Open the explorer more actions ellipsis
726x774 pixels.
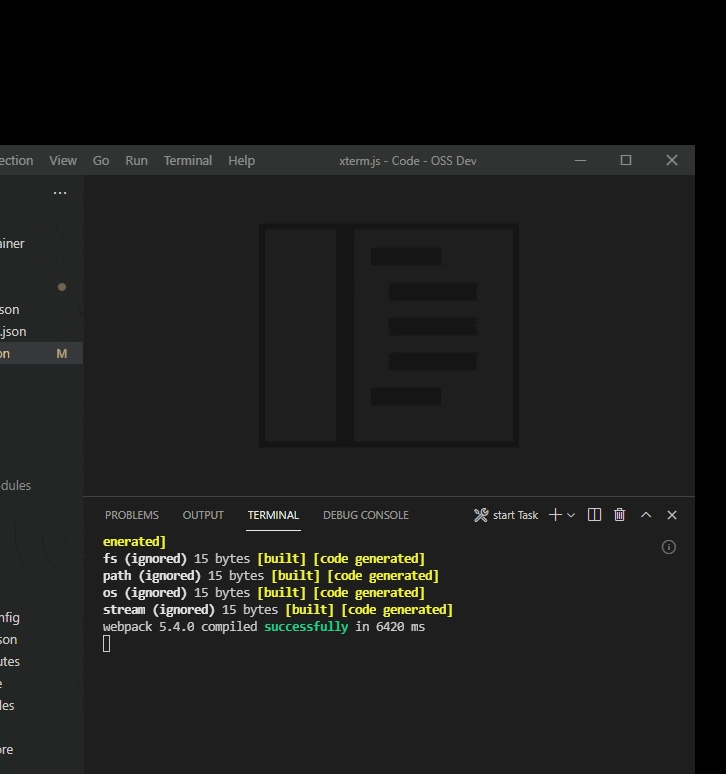60,193
